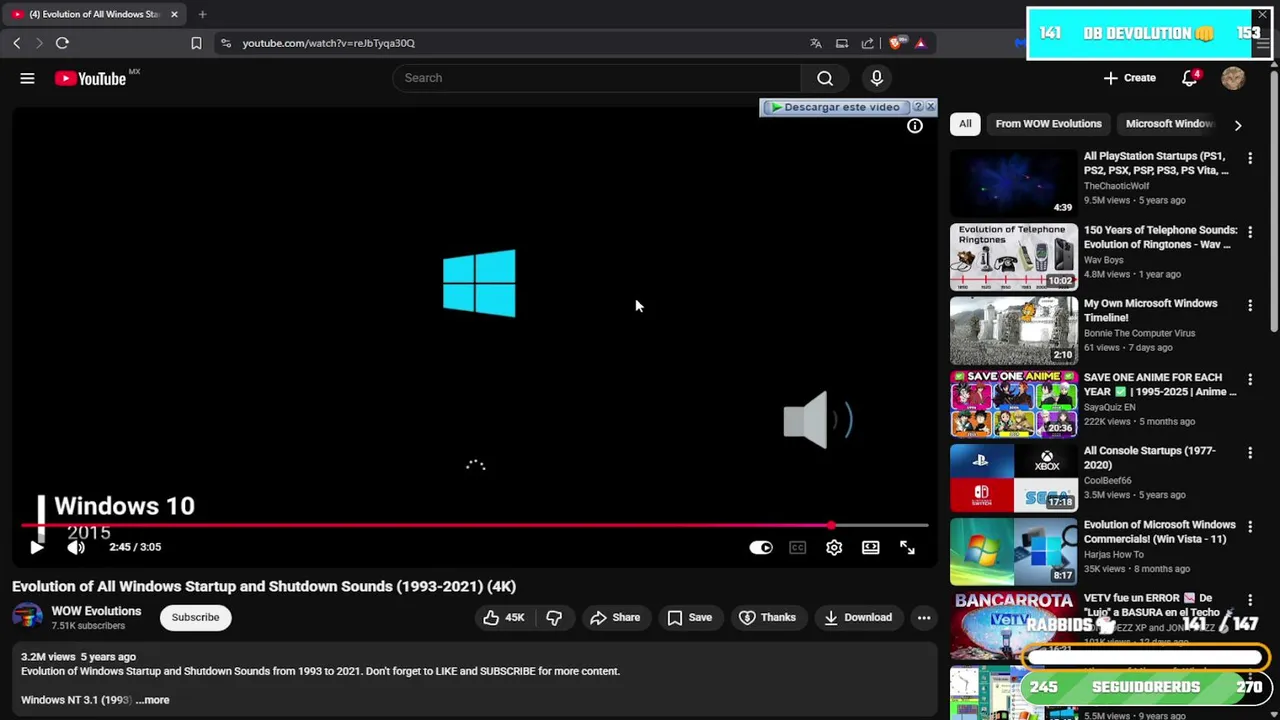Open browser translate icon

[x=816, y=43]
